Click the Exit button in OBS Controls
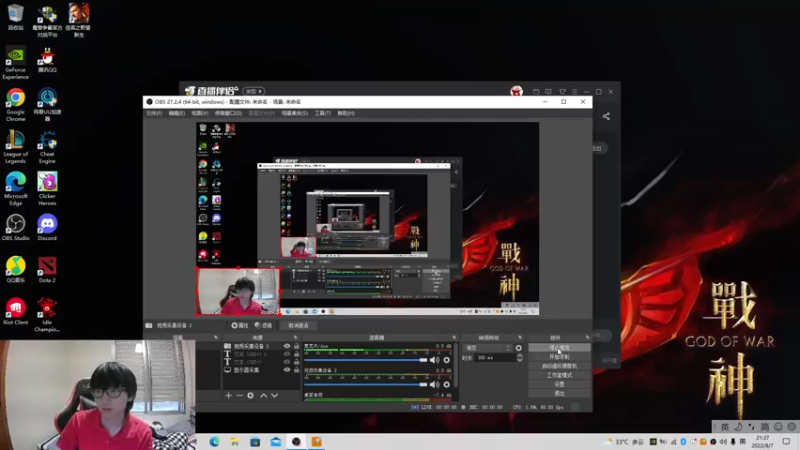 coord(559,393)
